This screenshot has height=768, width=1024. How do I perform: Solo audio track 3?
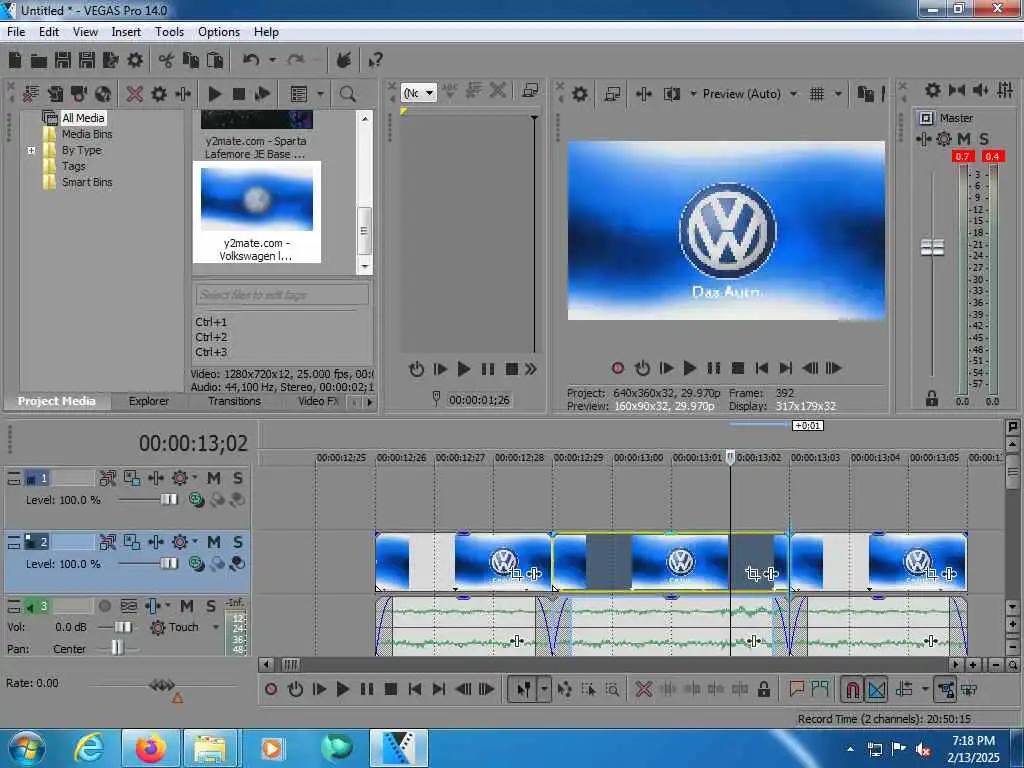210,606
